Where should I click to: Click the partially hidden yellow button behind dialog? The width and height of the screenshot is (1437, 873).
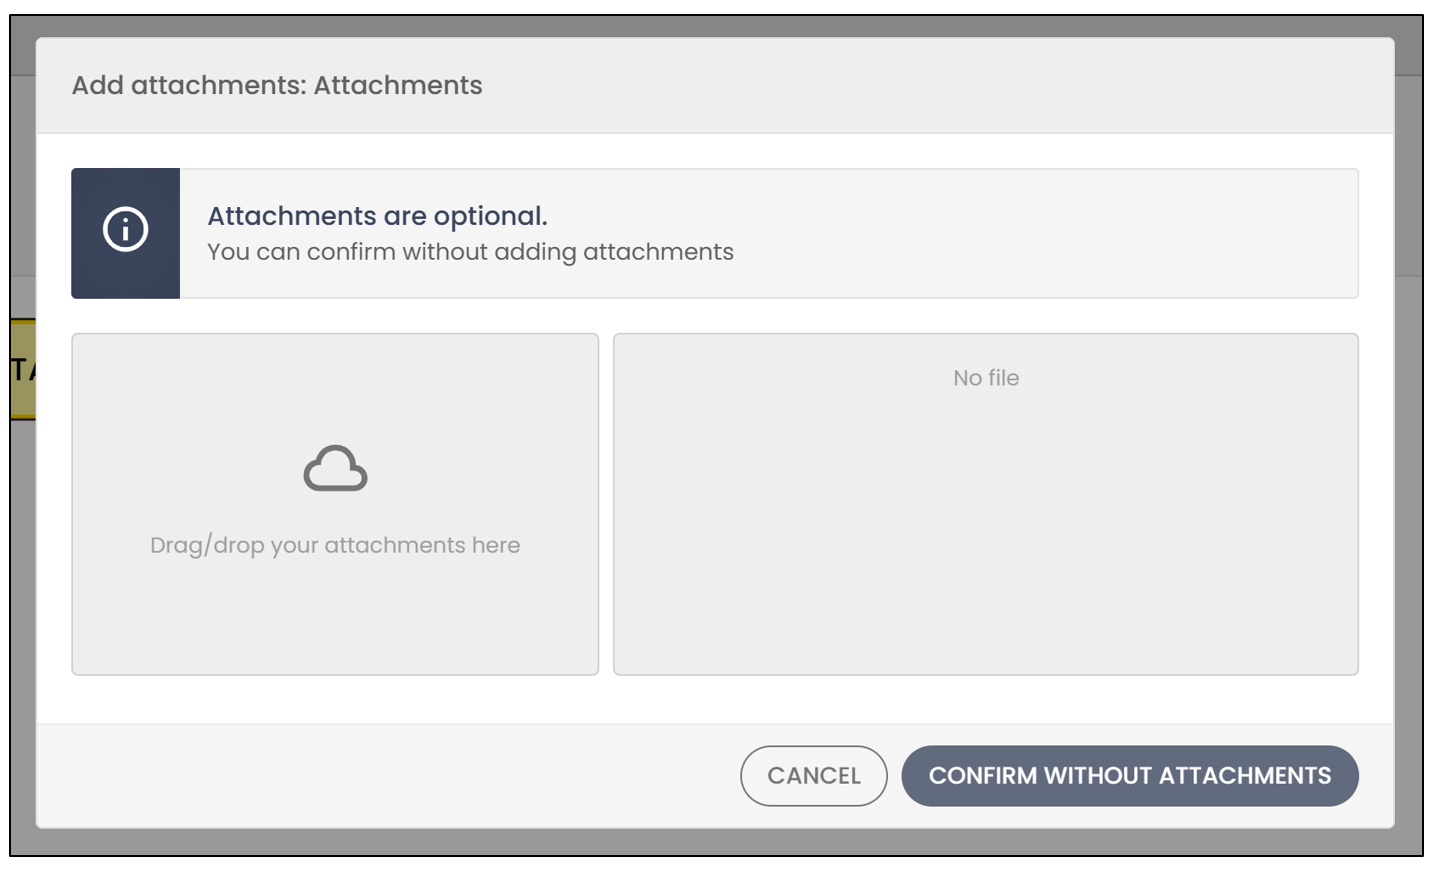point(23,370)
